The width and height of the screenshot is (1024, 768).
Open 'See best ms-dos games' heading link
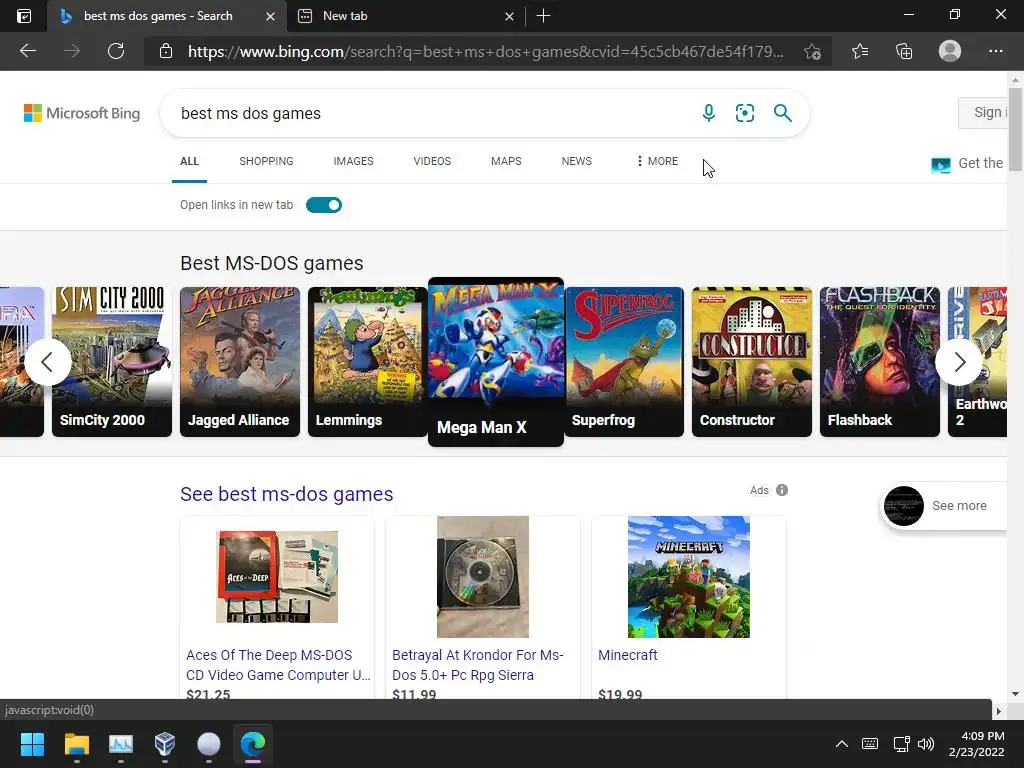point(287,494)
